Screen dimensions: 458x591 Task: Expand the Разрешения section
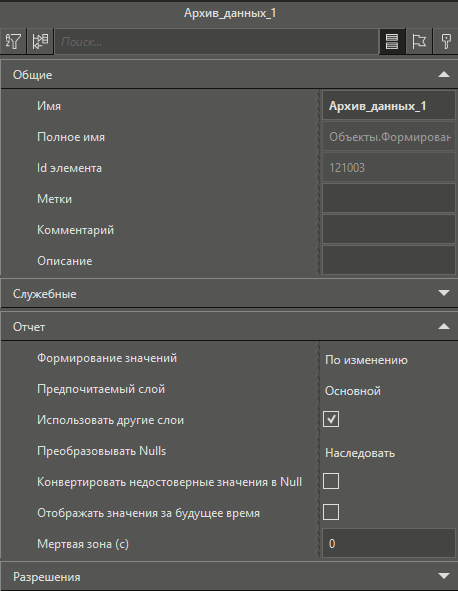[229, 576]
